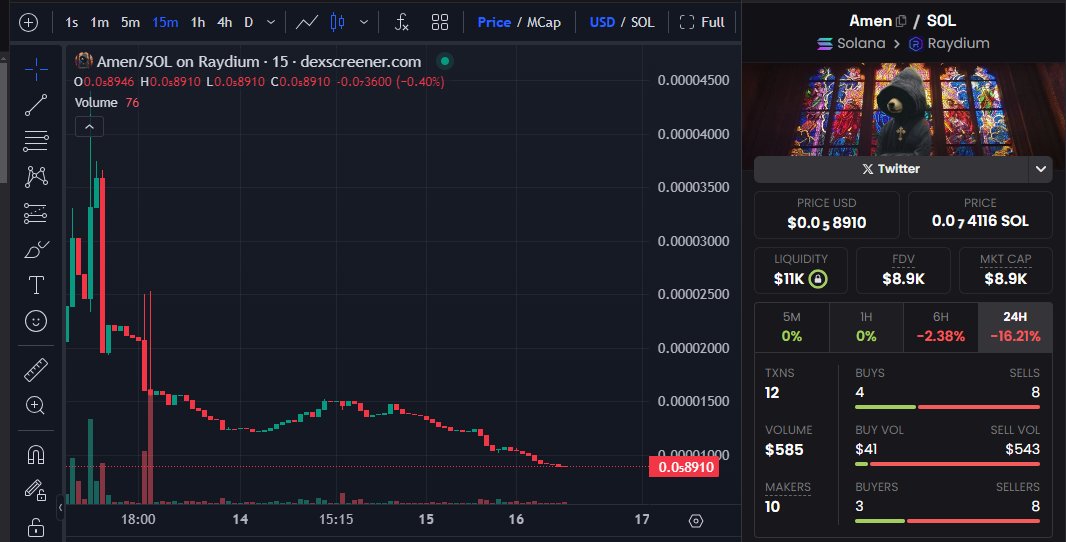Viewport: 1066px width, 542px height.
Task: Select the pattern drawing tool
Action: pyautogui.click(x=36, y=177)
